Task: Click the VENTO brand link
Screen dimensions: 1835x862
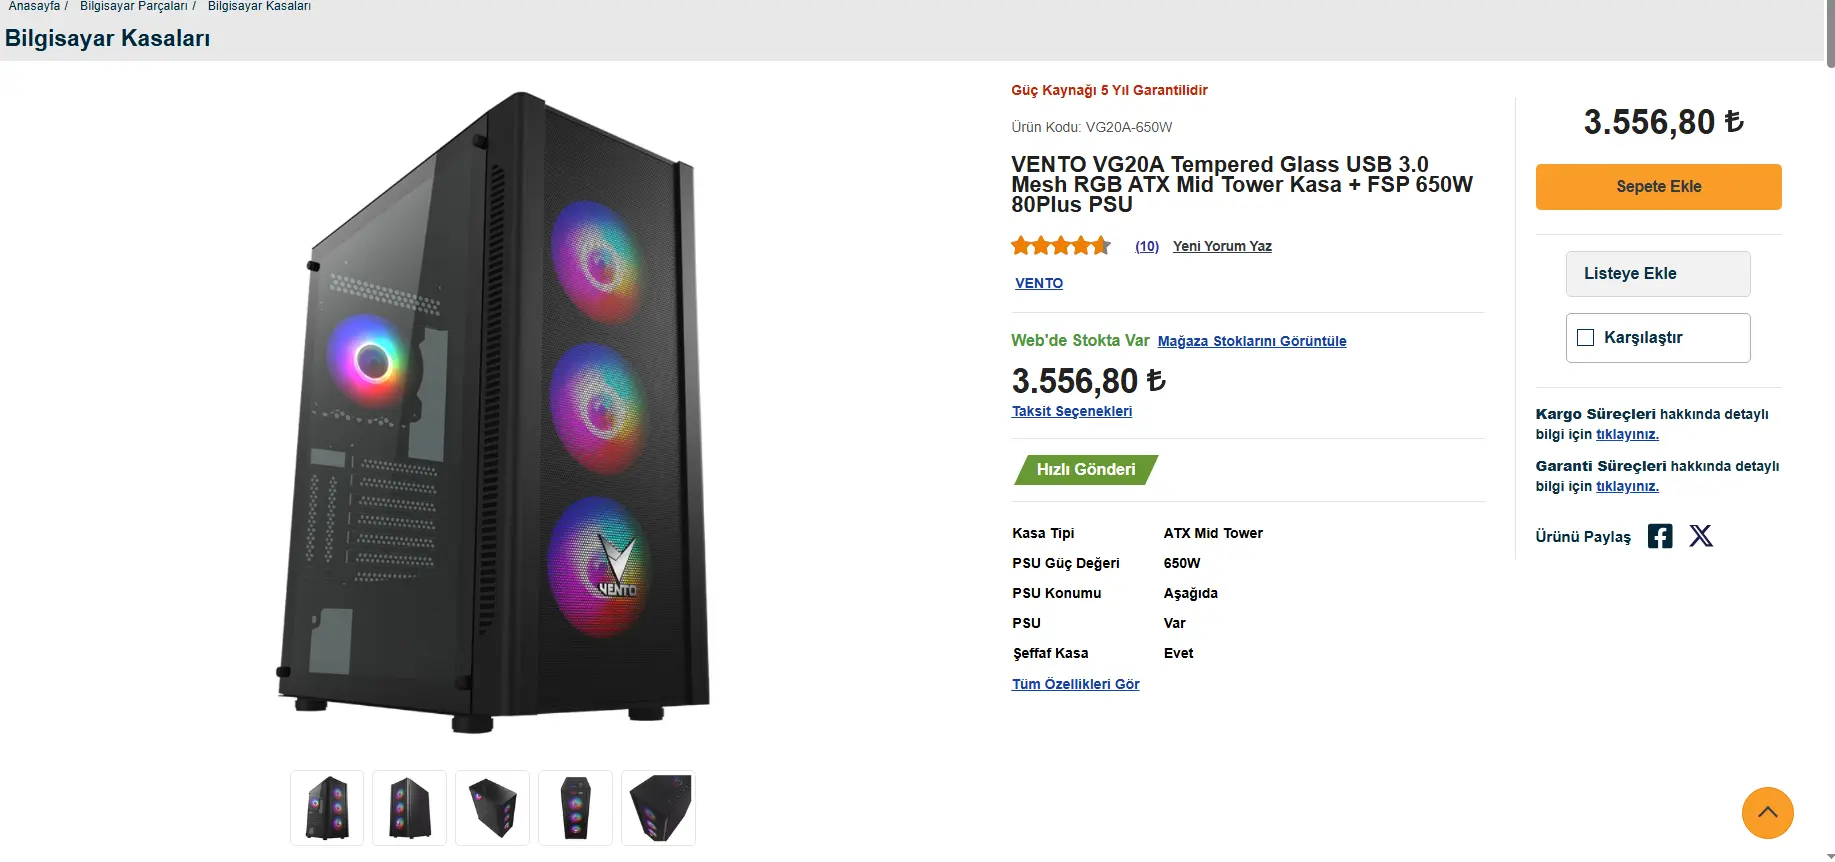Action: tap(1039, 283)
